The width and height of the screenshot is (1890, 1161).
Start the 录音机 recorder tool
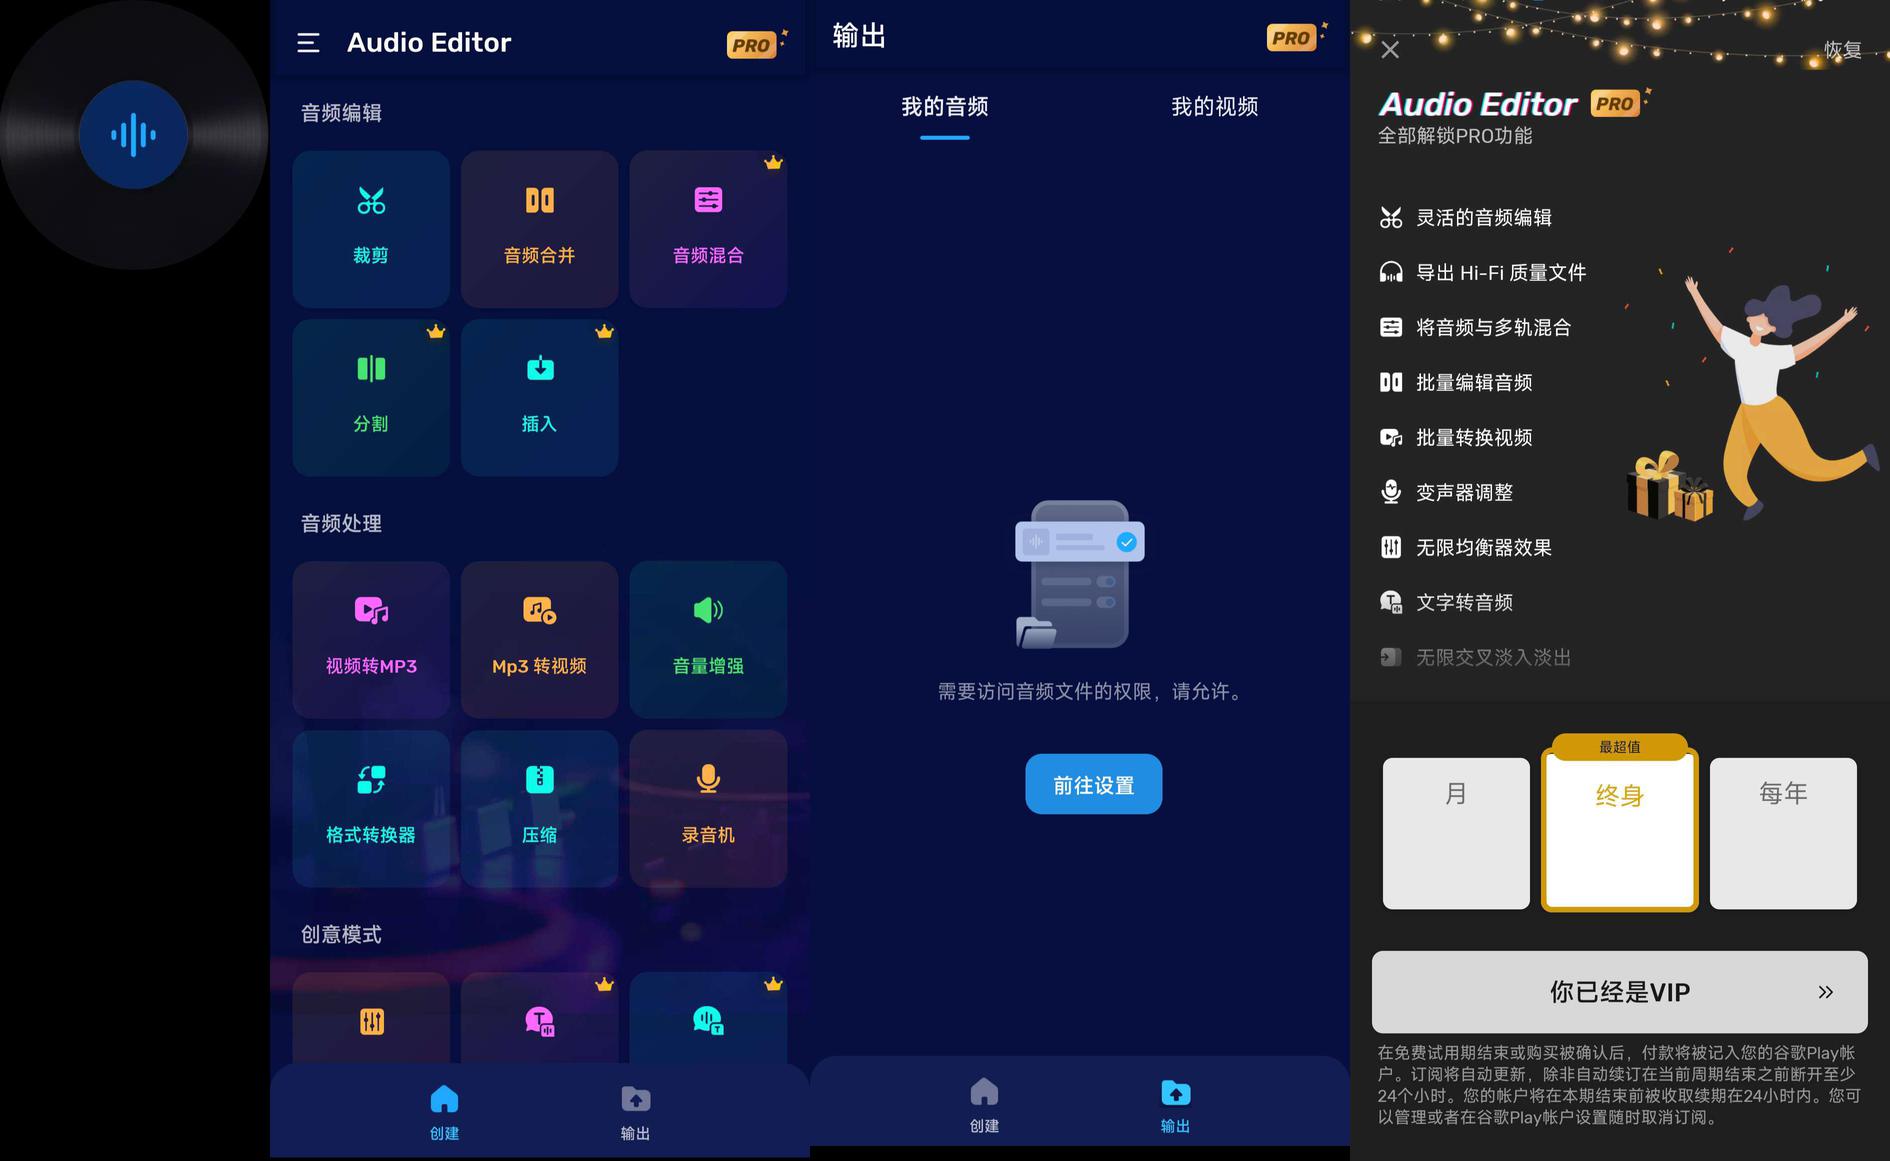pyautogui.click(x=708, y=807)
